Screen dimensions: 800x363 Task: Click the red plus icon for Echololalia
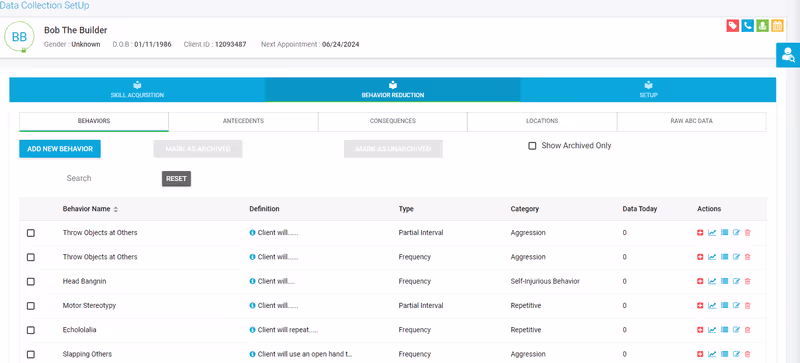click(x=700, y=330)
